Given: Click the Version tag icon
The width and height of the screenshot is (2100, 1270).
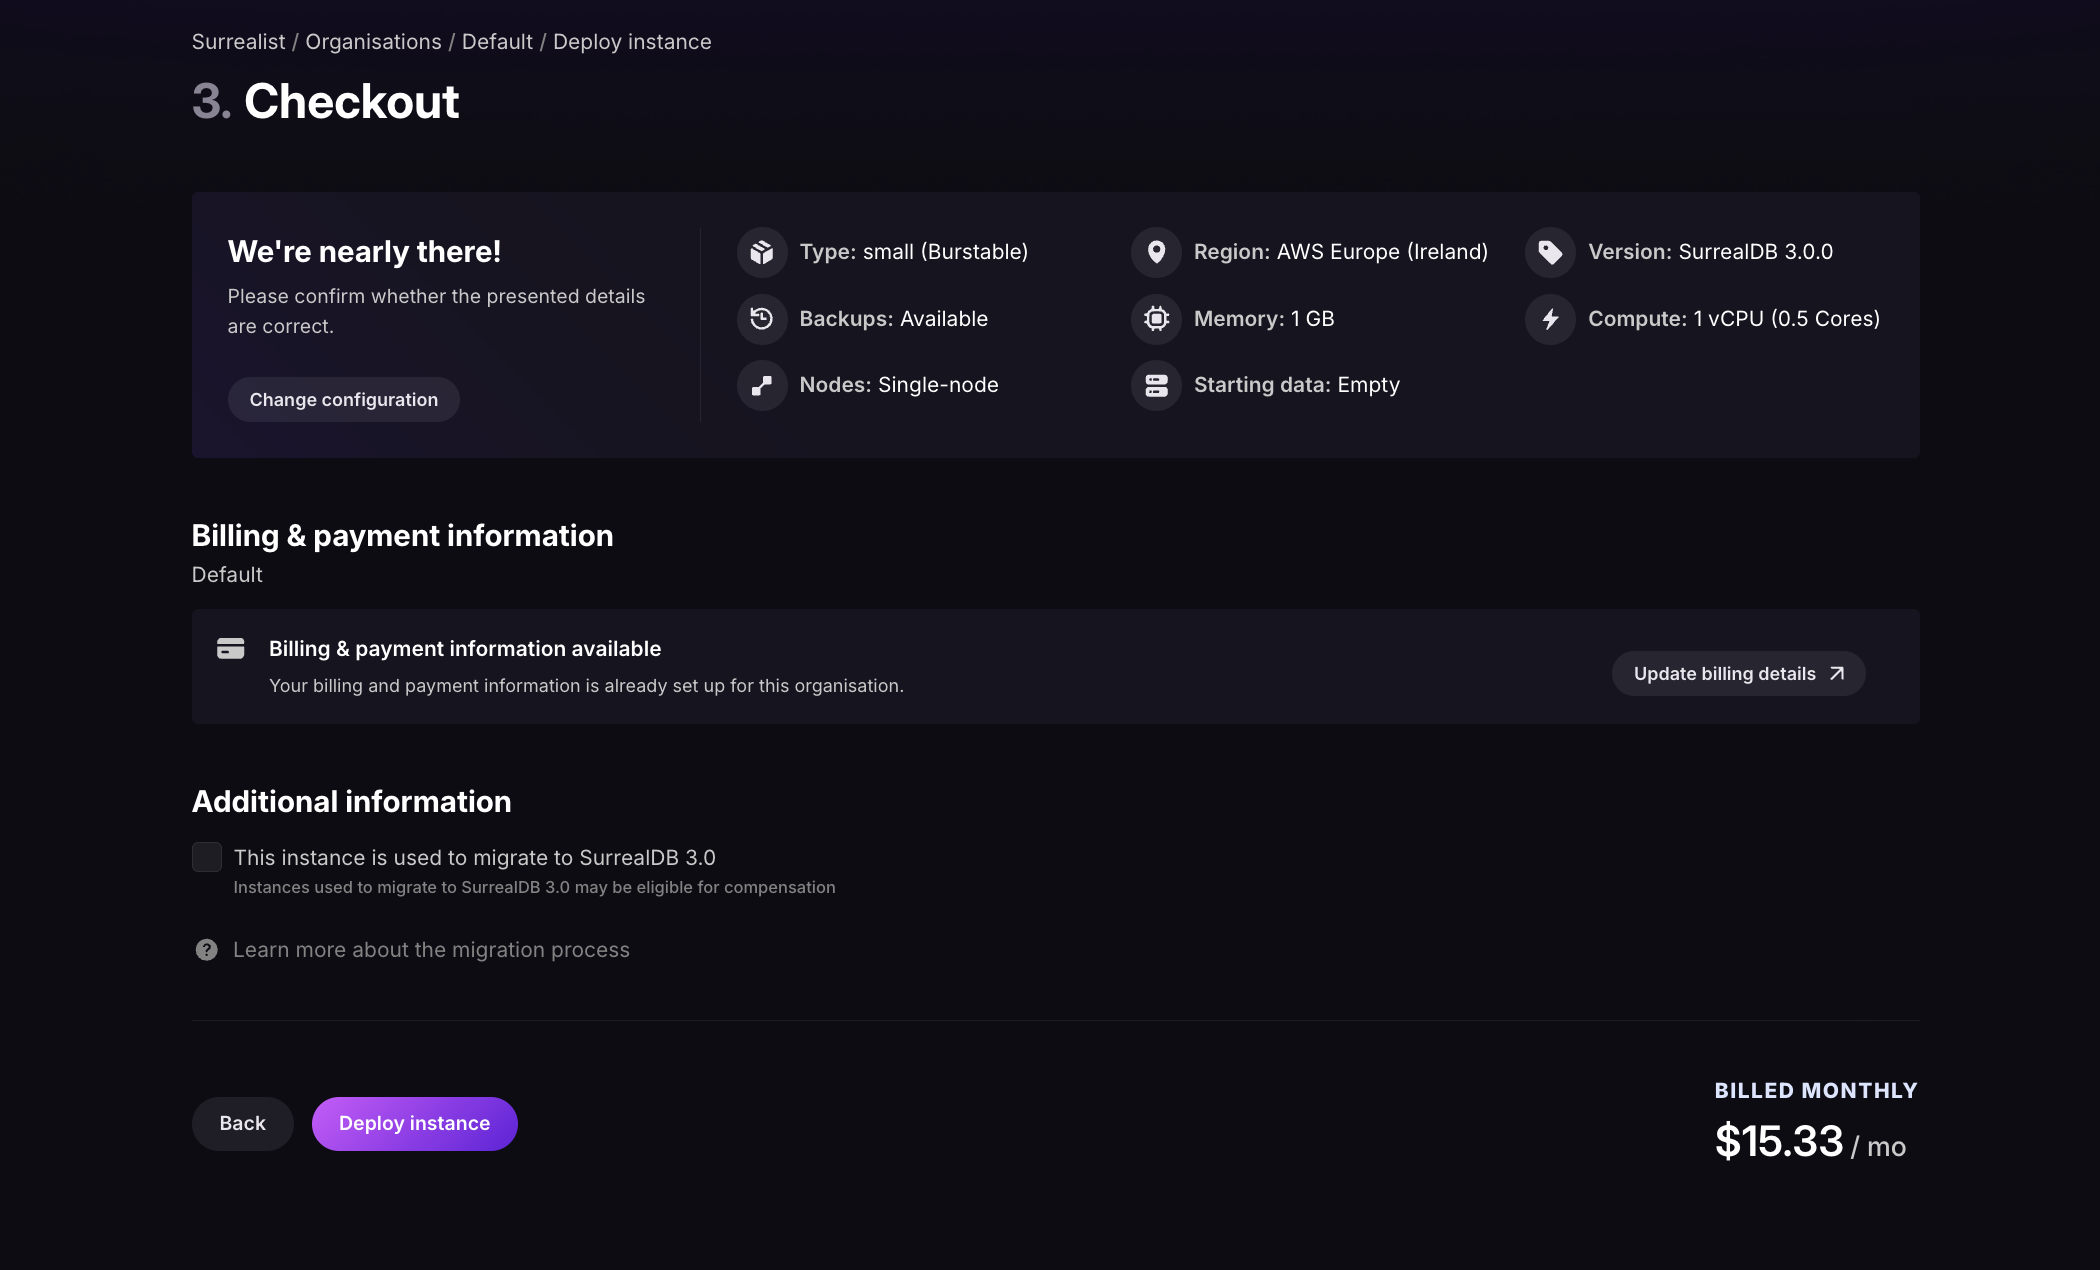Looking at the screenshot, I should tap(1550, 252).
